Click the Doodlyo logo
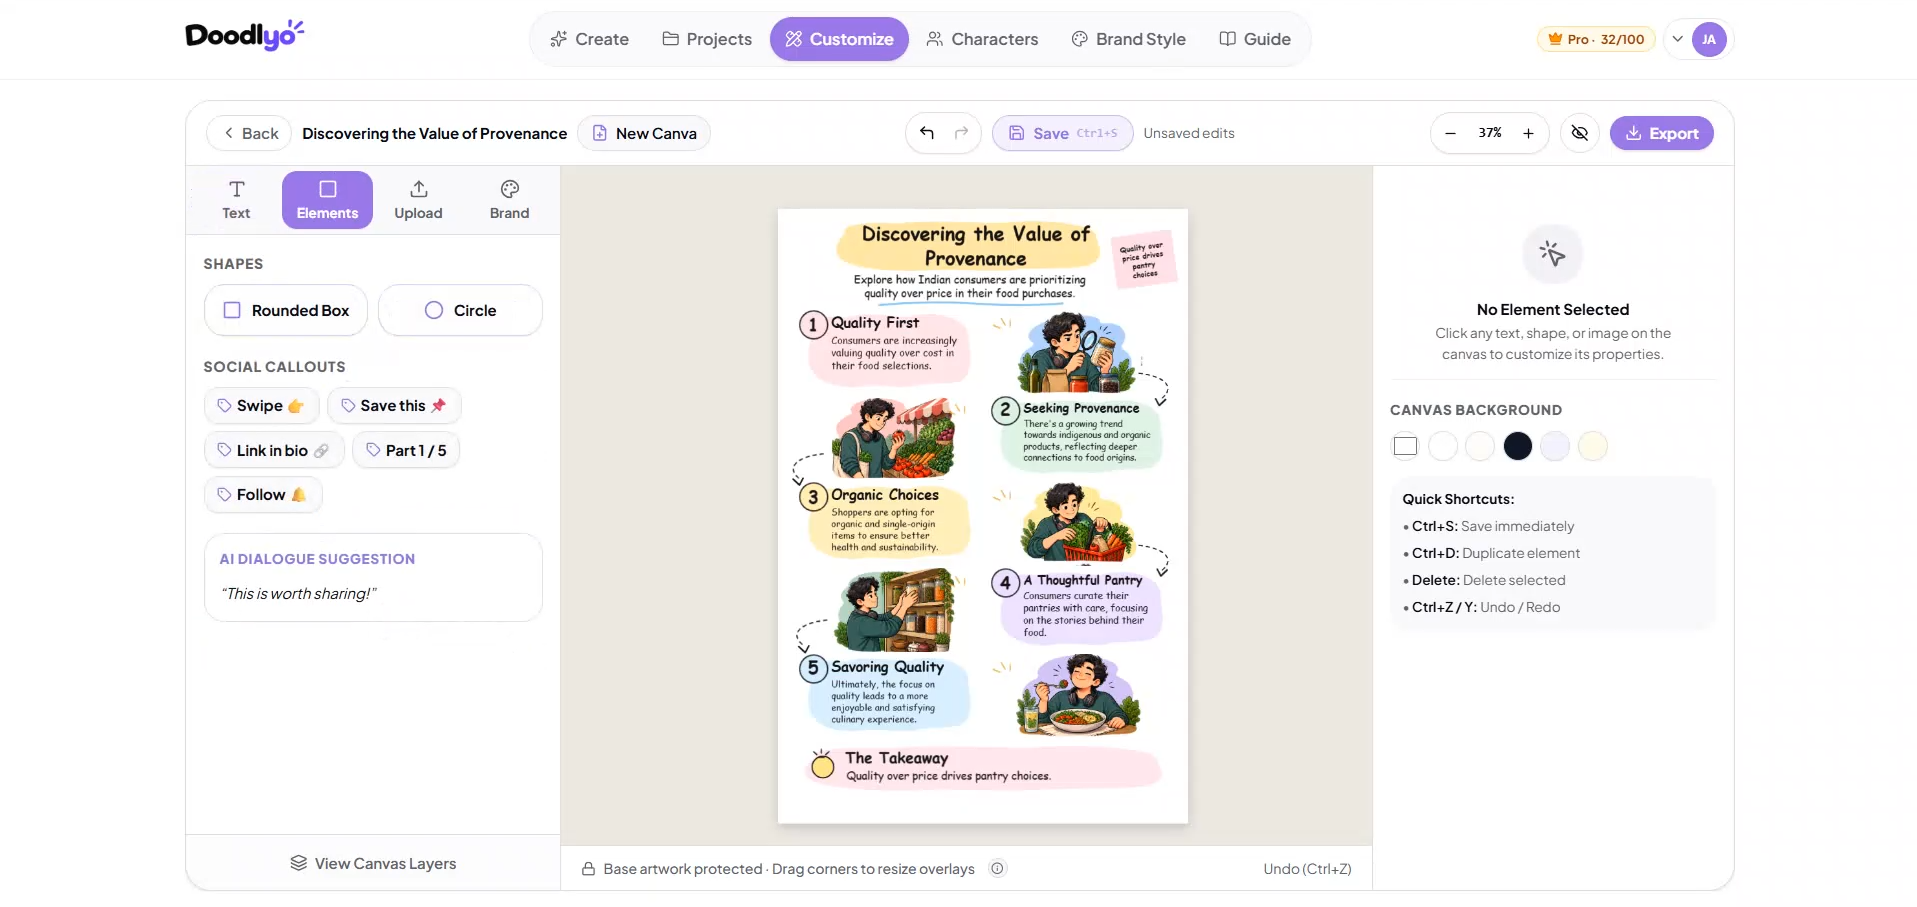 [245, 36]
